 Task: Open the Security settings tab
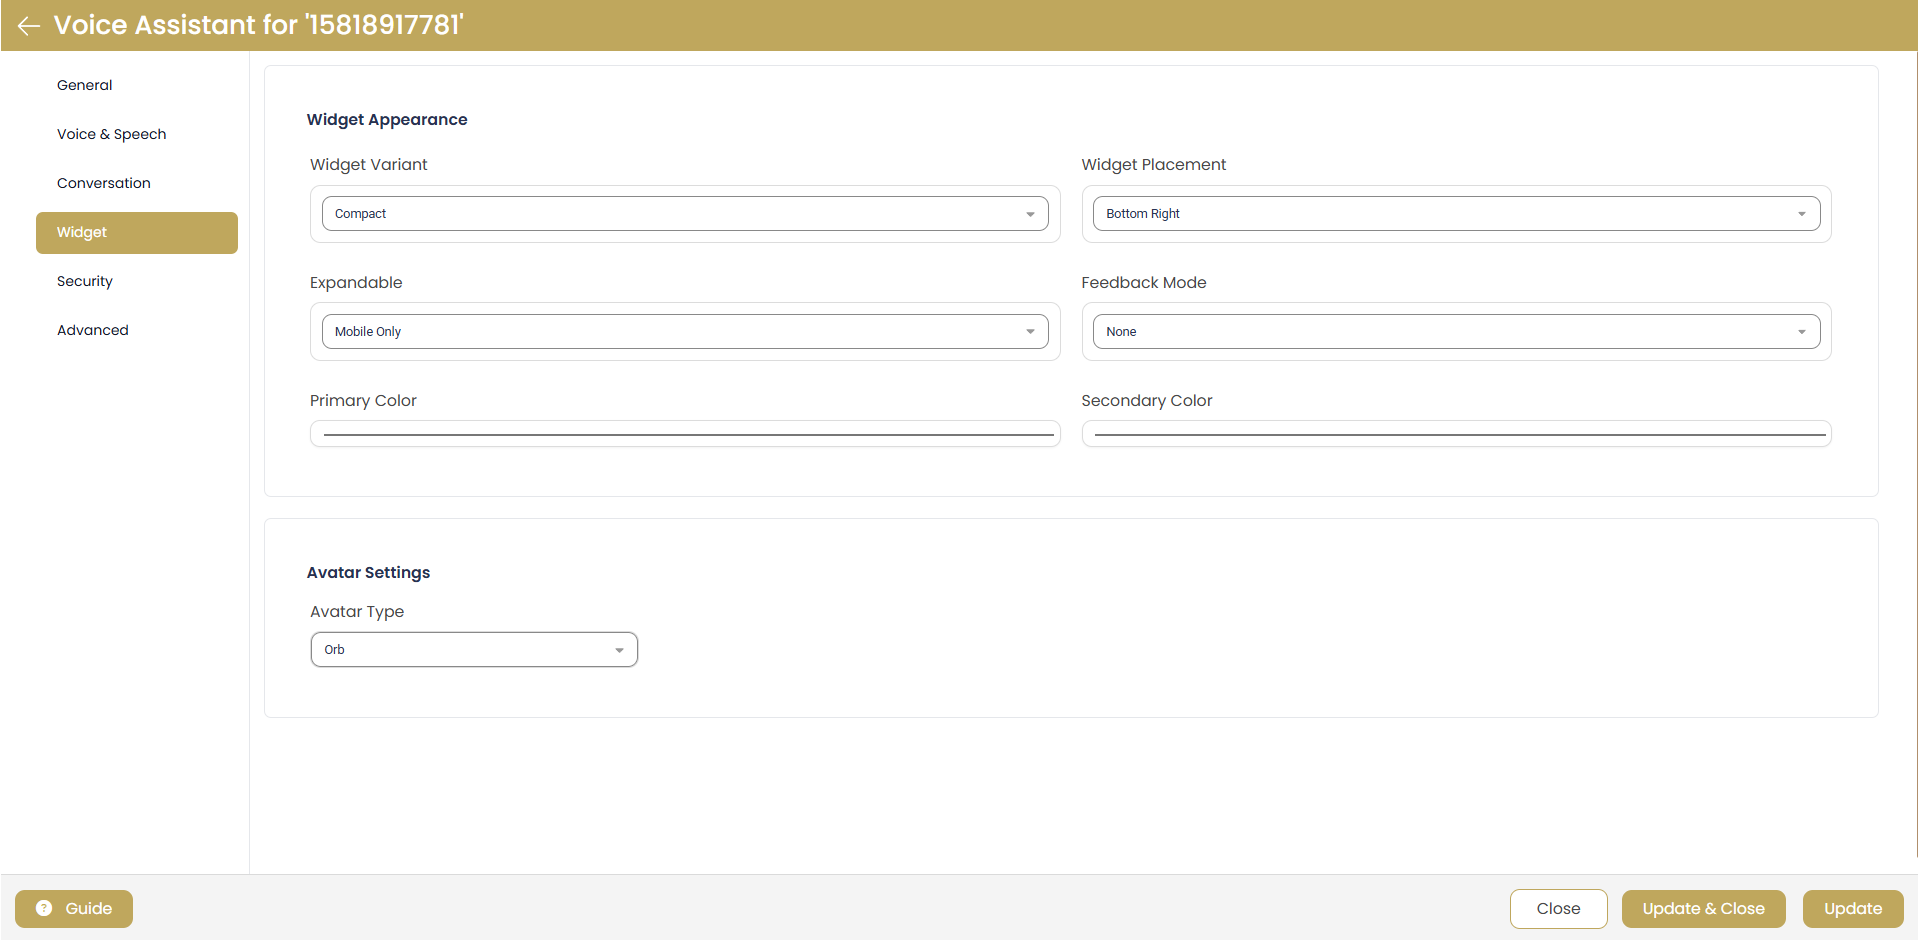coord(85,281)
